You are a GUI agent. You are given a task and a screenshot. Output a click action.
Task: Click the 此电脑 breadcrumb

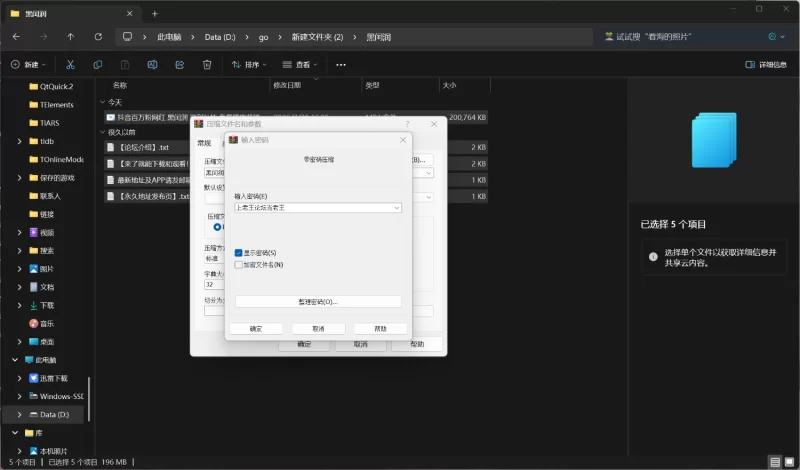point(169,37)
